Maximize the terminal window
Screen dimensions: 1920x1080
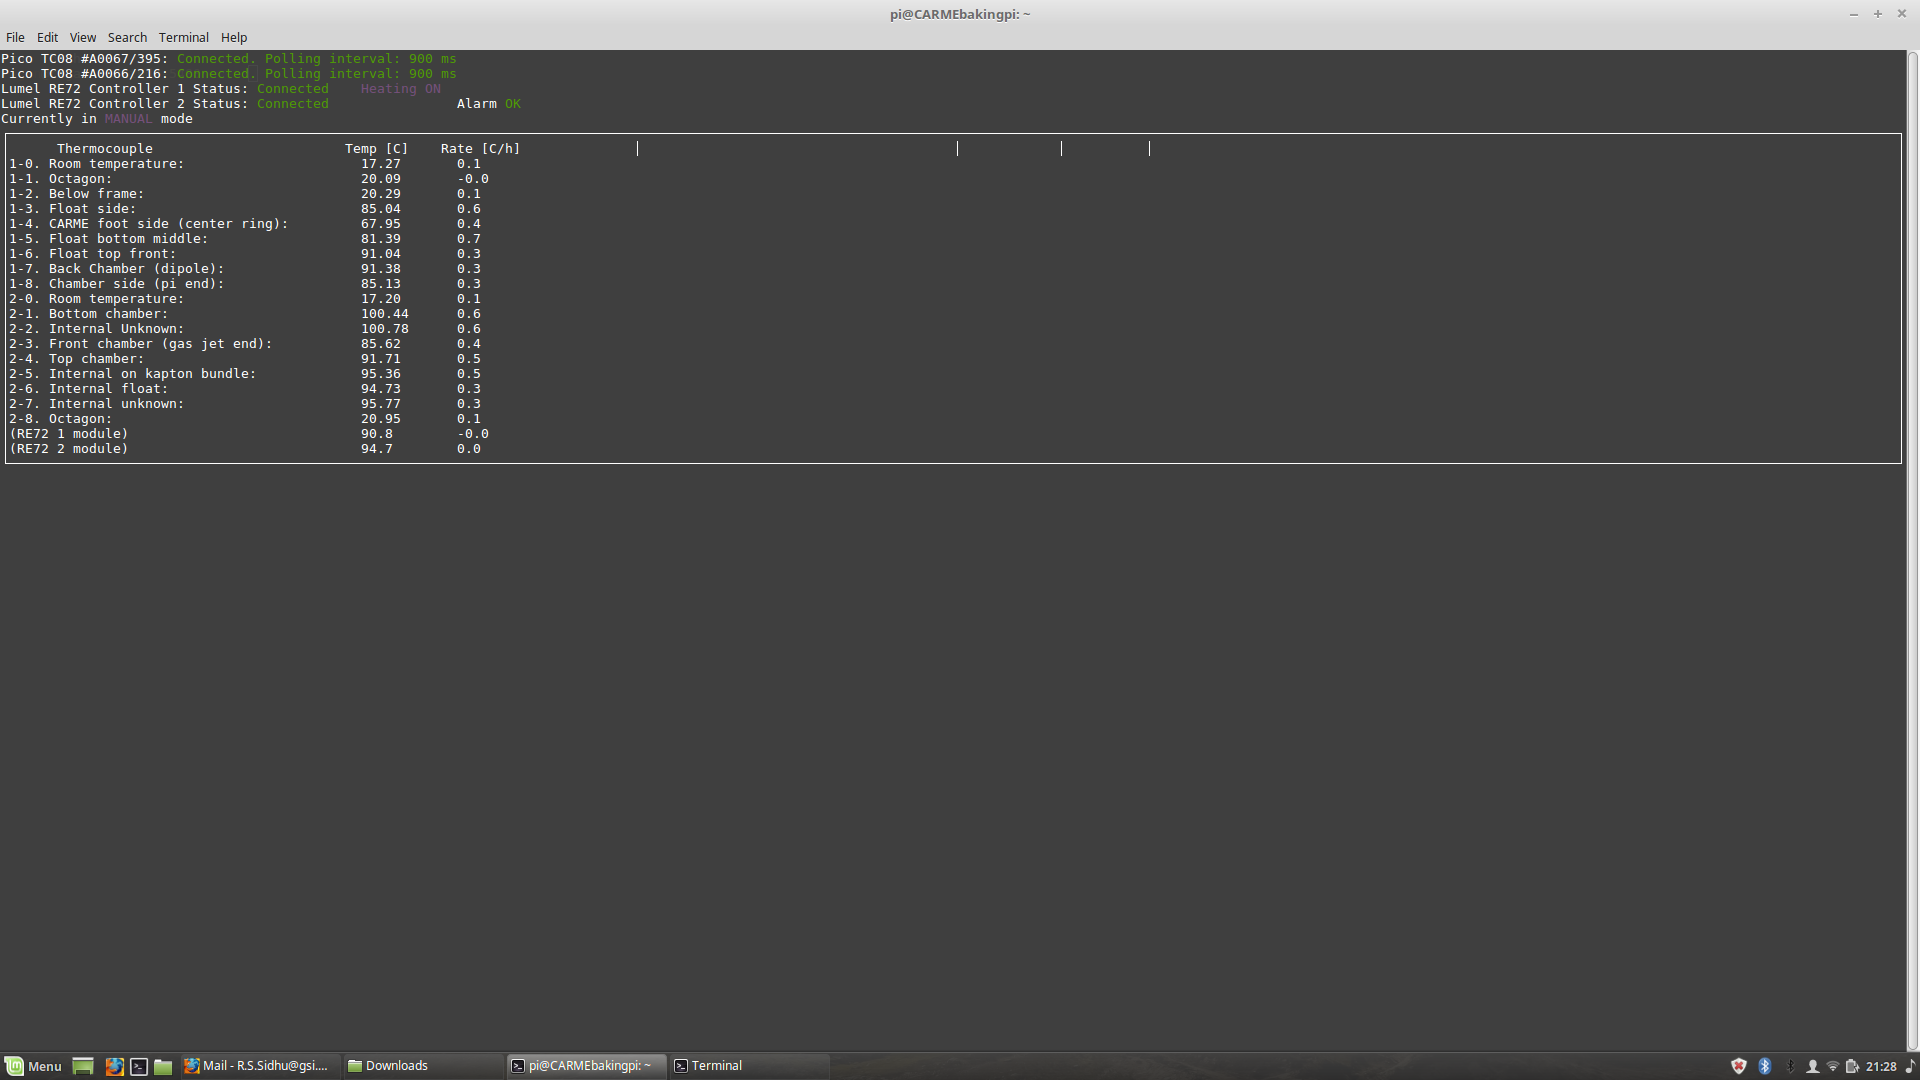point(1878,14)
